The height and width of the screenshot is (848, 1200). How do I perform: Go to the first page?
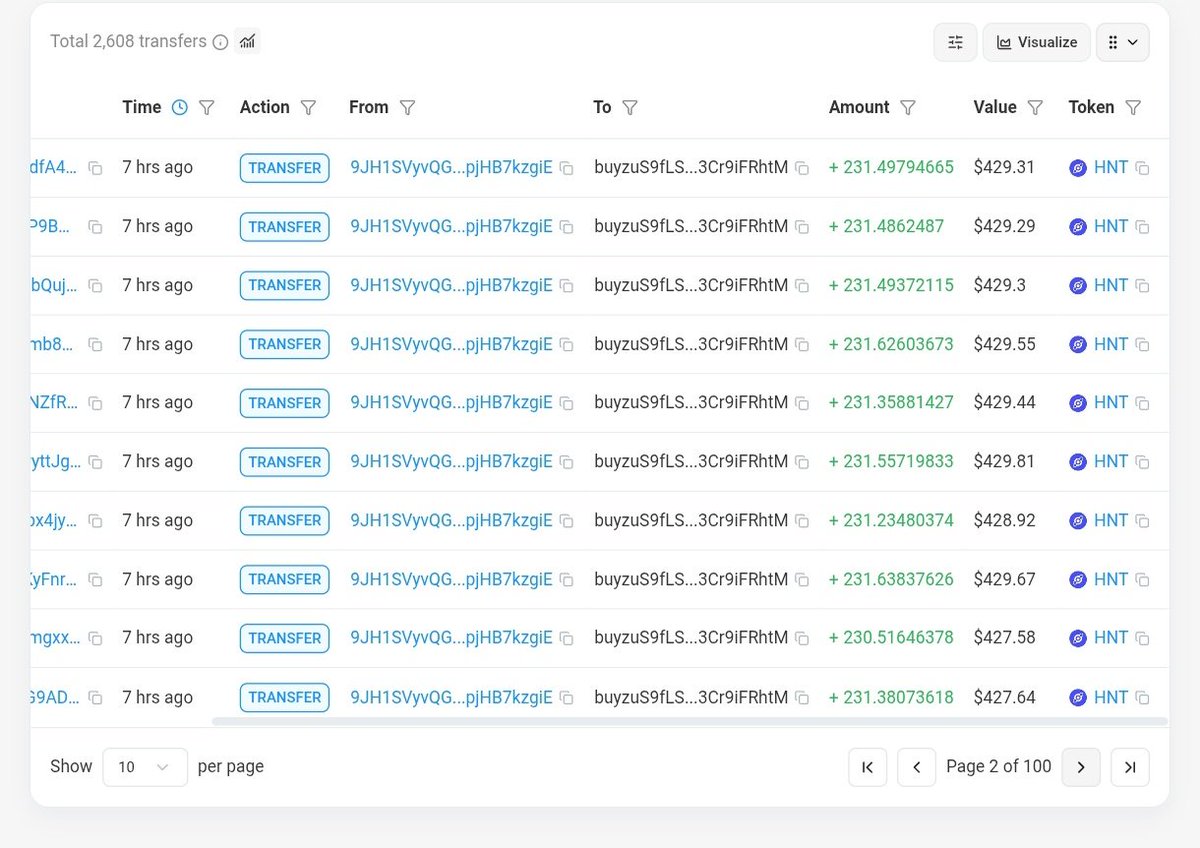click(868, 767)
